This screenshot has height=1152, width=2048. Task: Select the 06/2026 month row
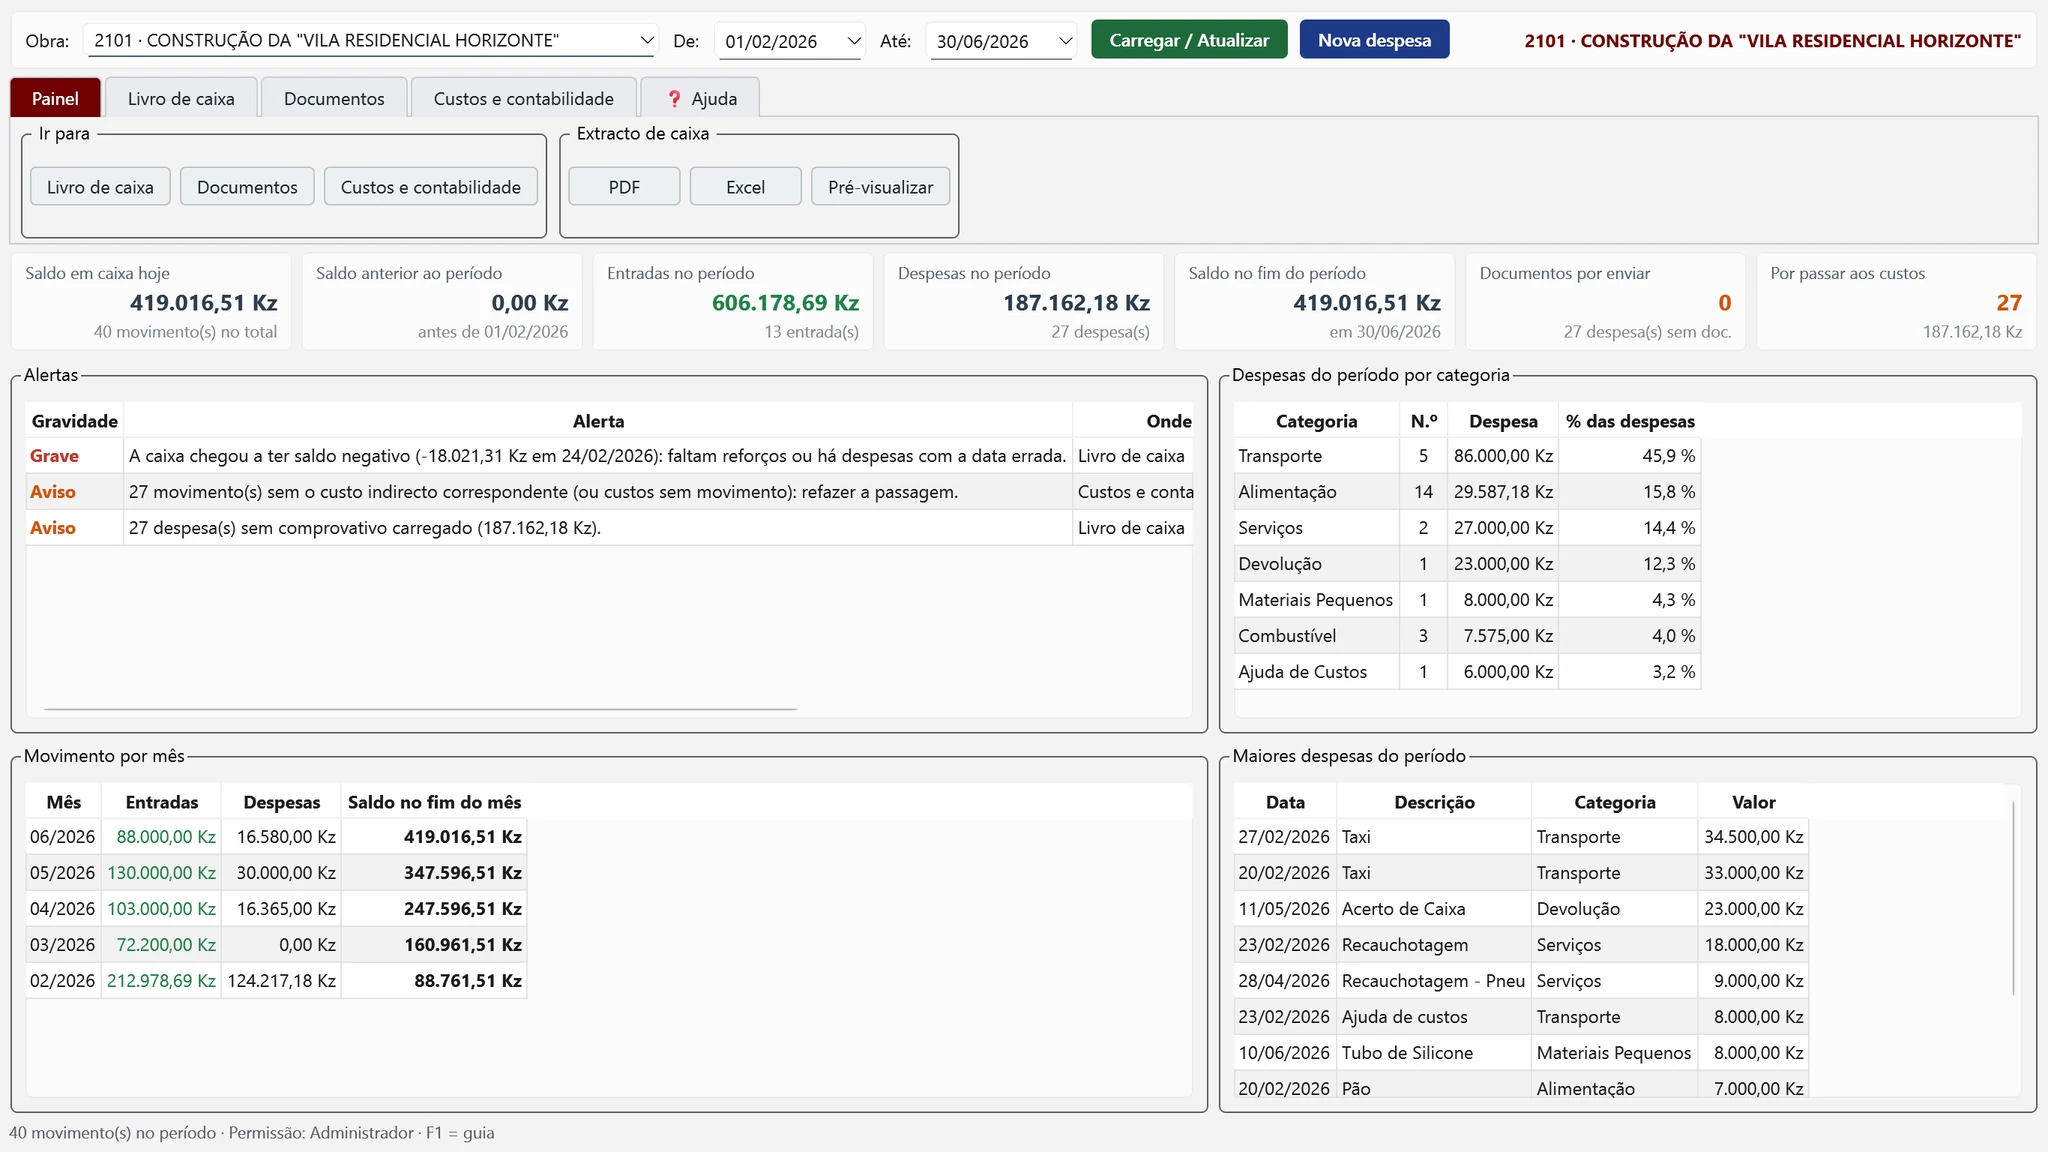276,837
